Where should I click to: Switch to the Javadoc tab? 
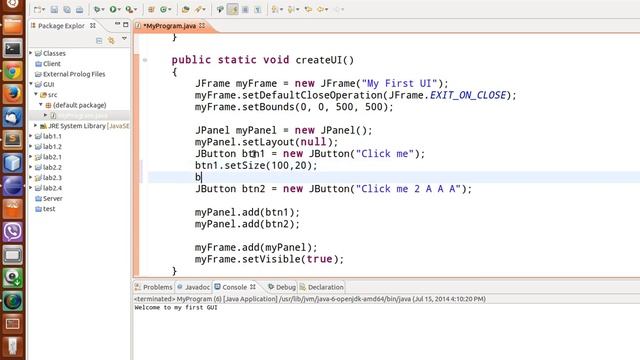pos(193,287)
